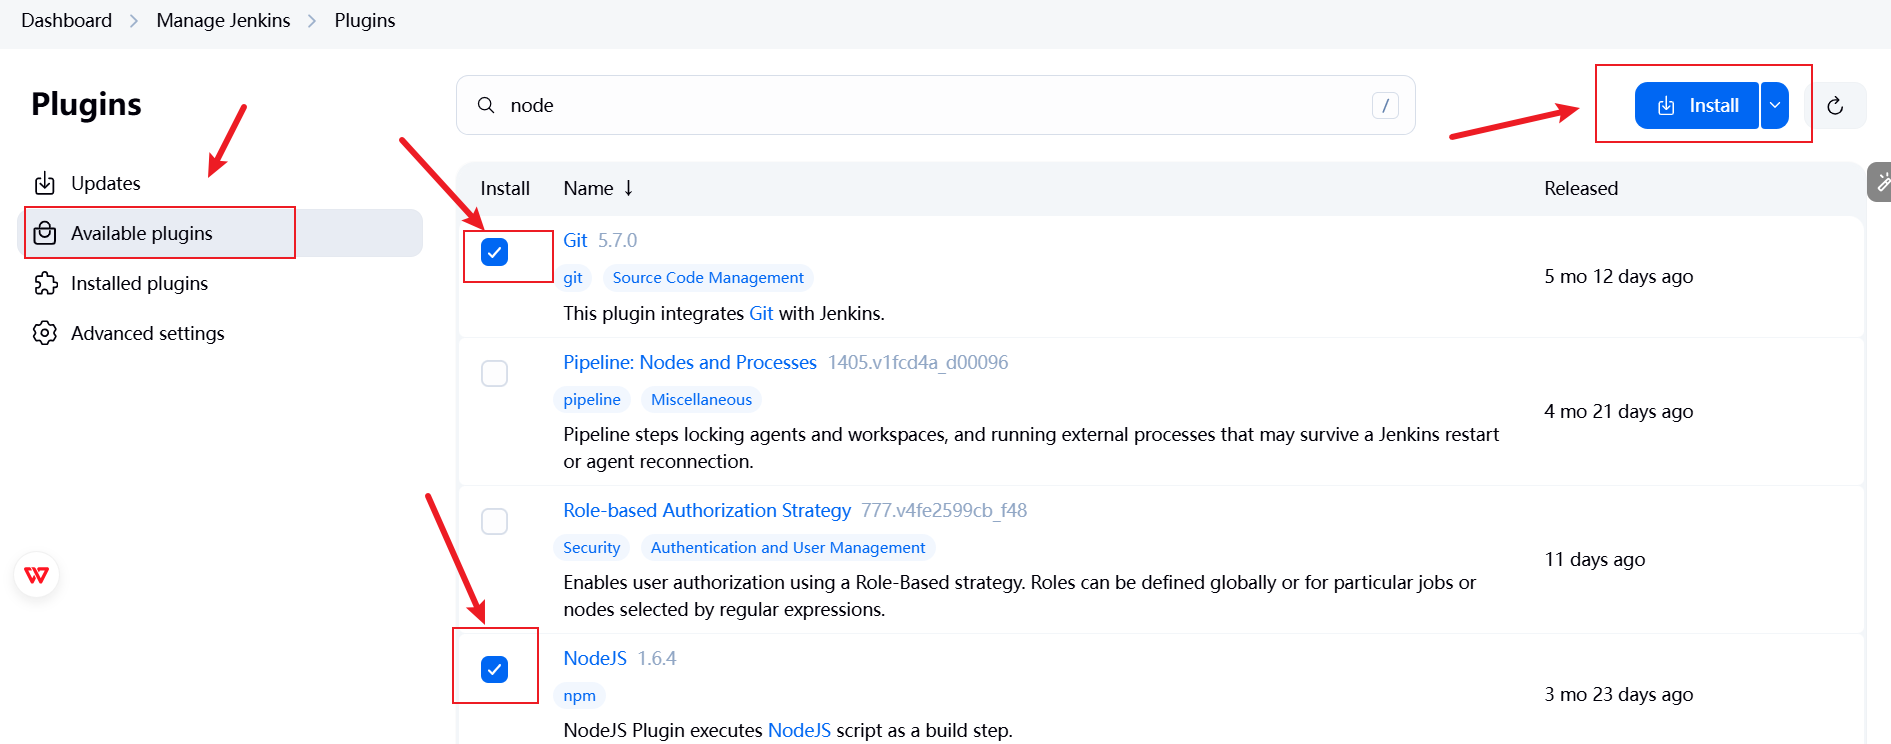Expand chevron after Manage Jenkins breadcrumb
The width and height of the screenshot is (1891, 744).
[x=312, y=21]
